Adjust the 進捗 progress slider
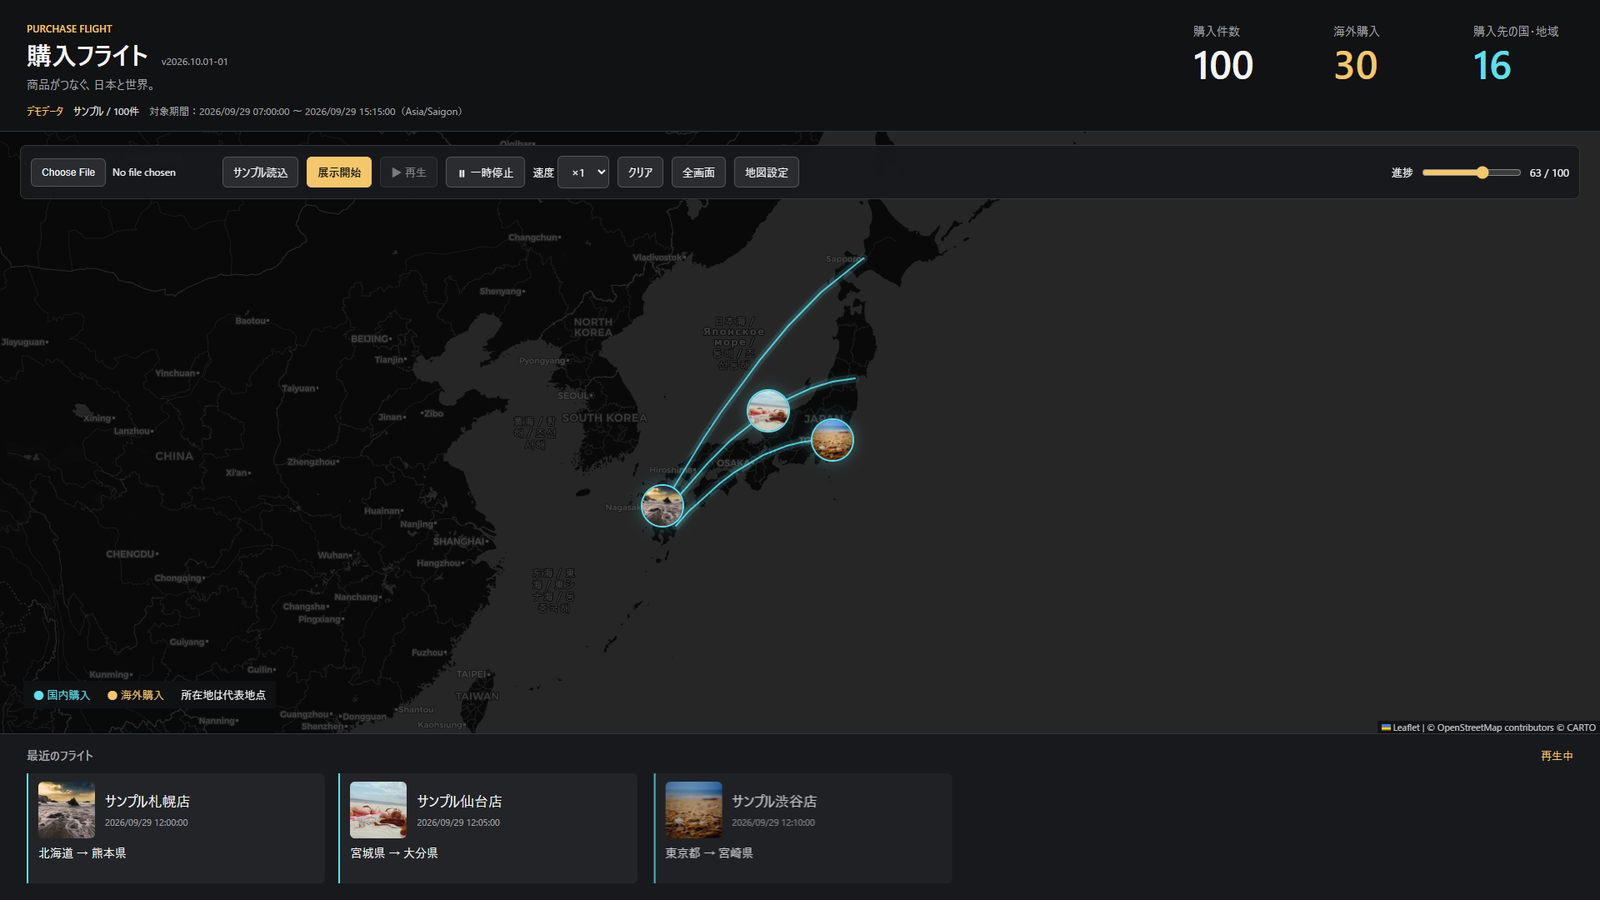The image size is (1600, 900). tap(1471, 173)
